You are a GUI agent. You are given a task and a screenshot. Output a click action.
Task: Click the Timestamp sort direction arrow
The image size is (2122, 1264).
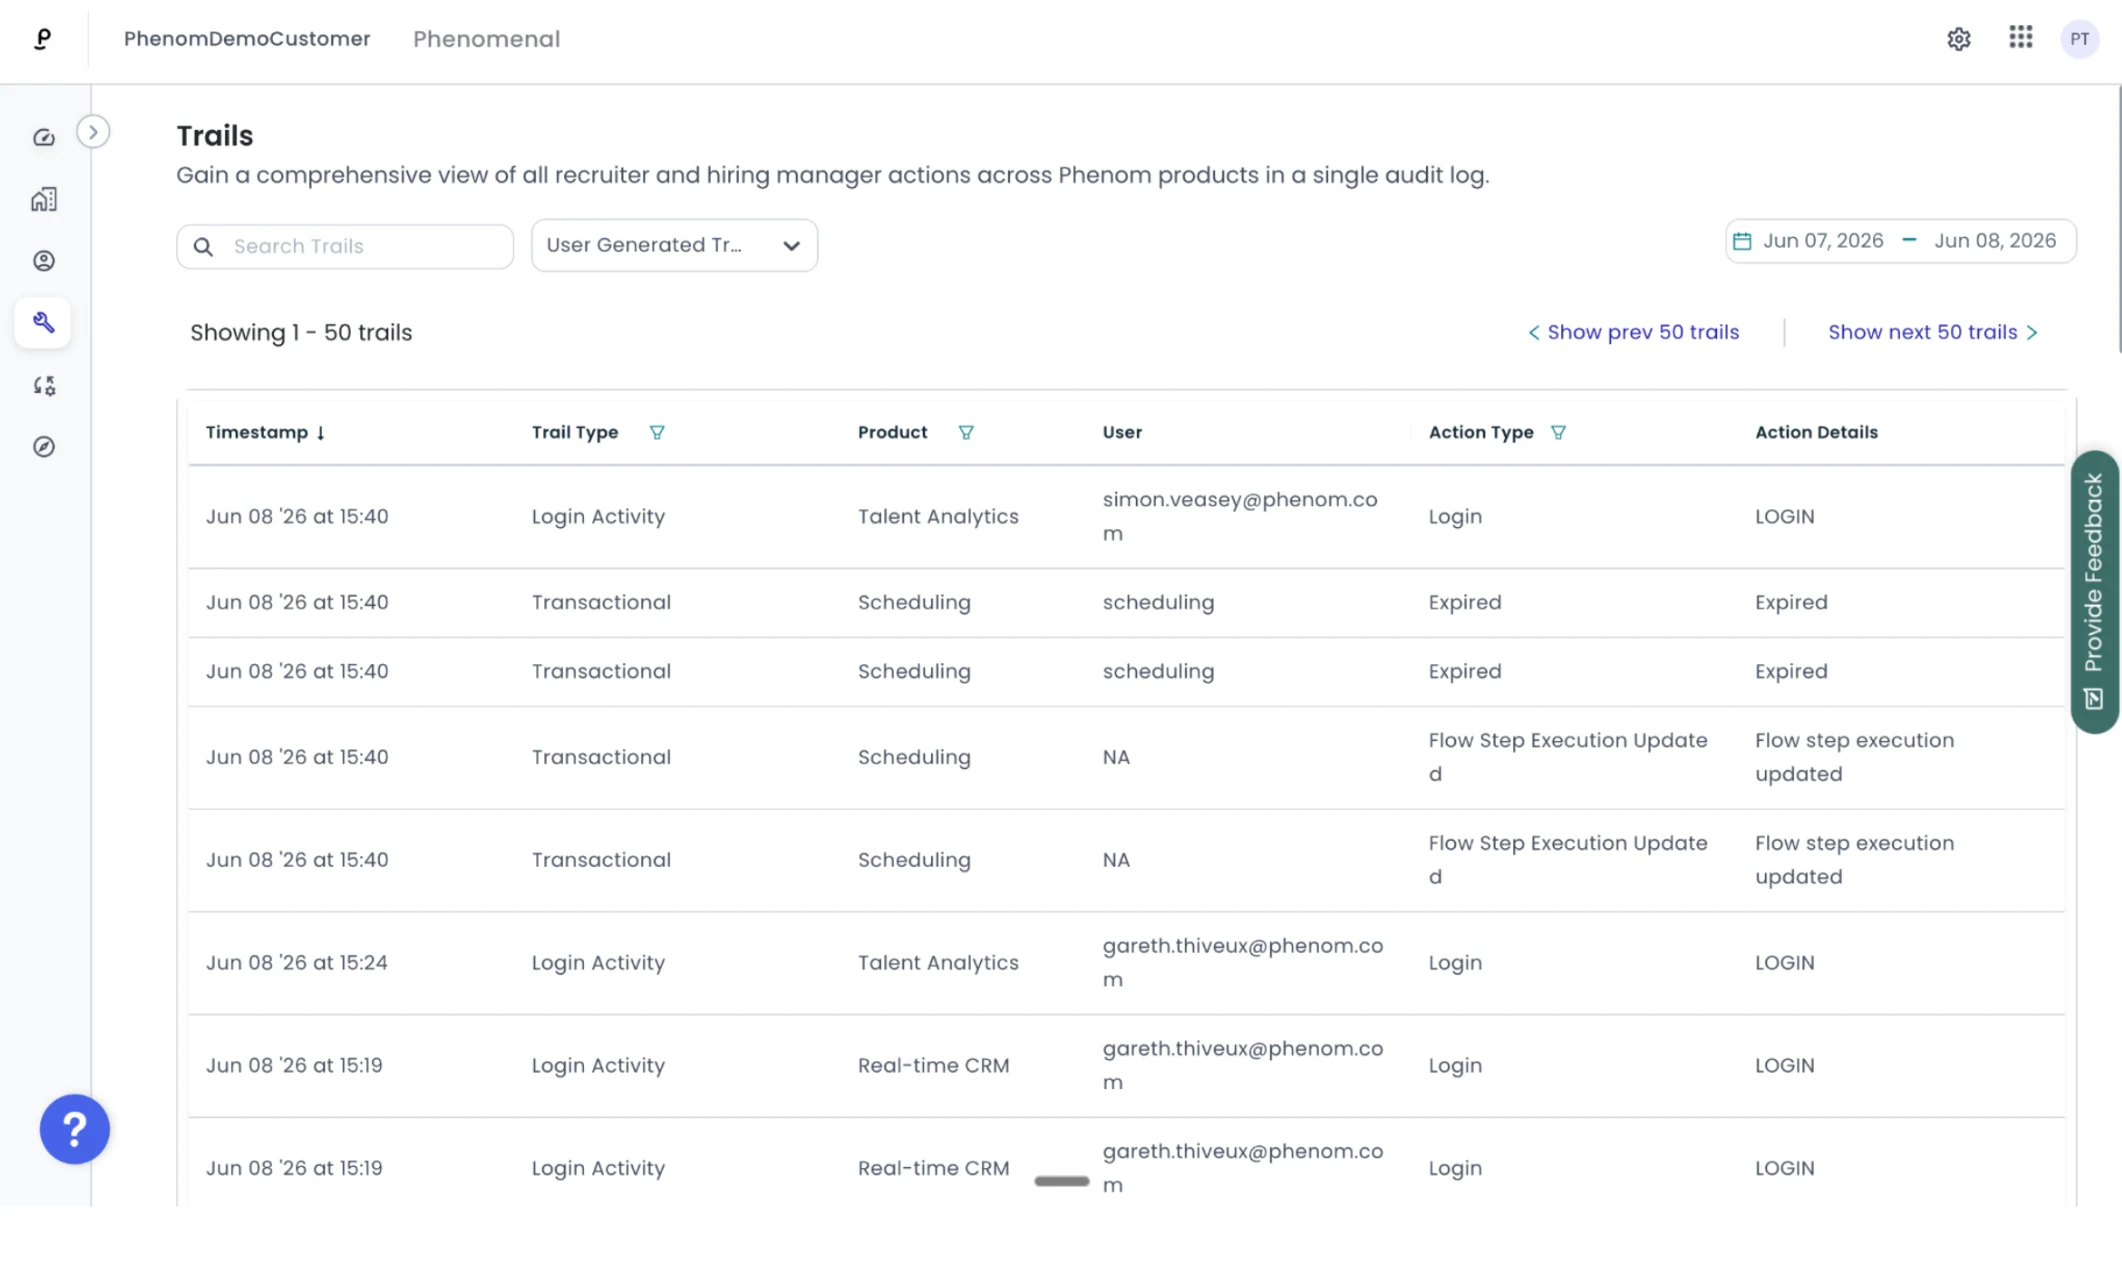[320, 433]
